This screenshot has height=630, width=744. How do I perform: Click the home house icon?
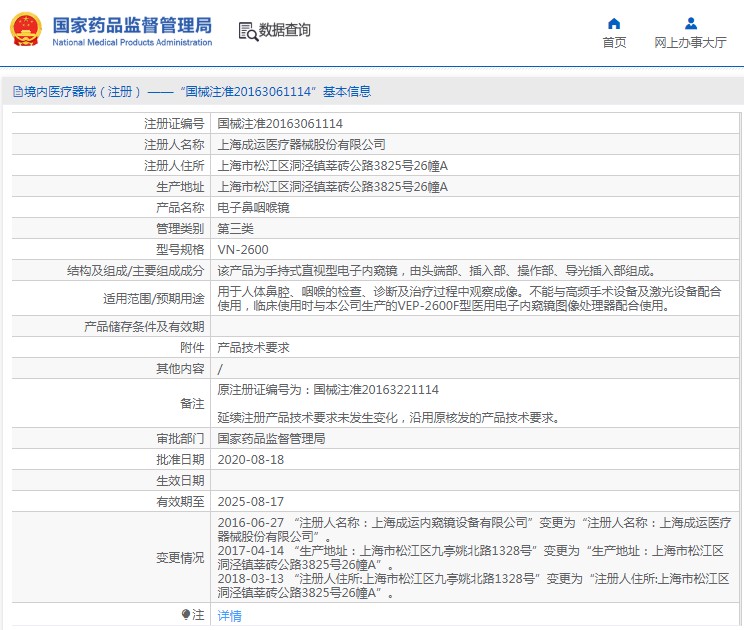coord(614,23)
